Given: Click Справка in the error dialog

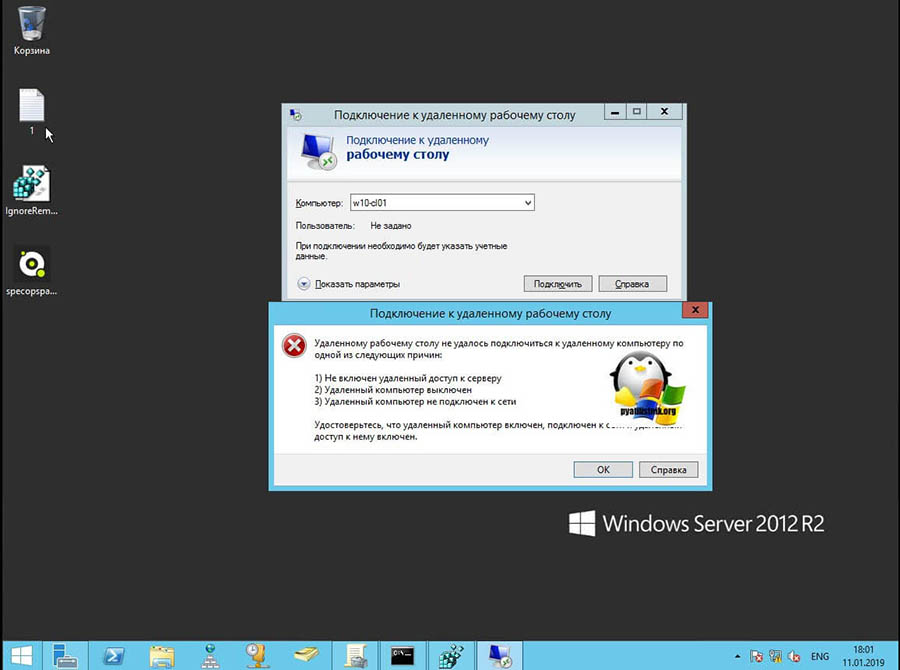Looking at the screenshot, I should (x=668, y=469).
